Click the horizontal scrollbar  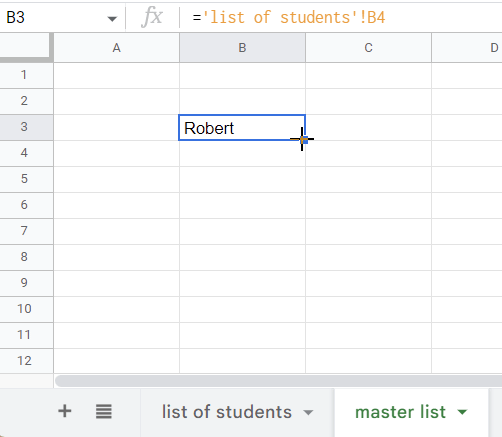coord(278,381)
